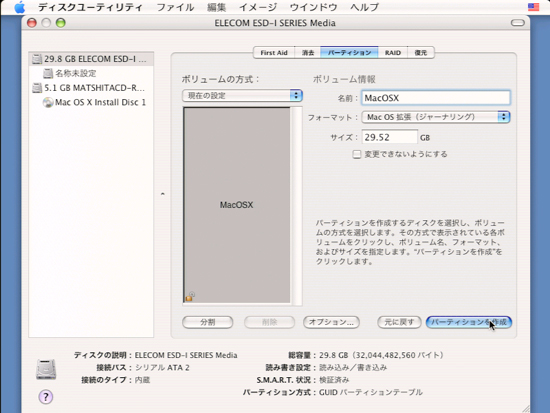550x413 pixels.
Task: Select Mac OS X Install Disc 1 row
Action: pos(91,102)
